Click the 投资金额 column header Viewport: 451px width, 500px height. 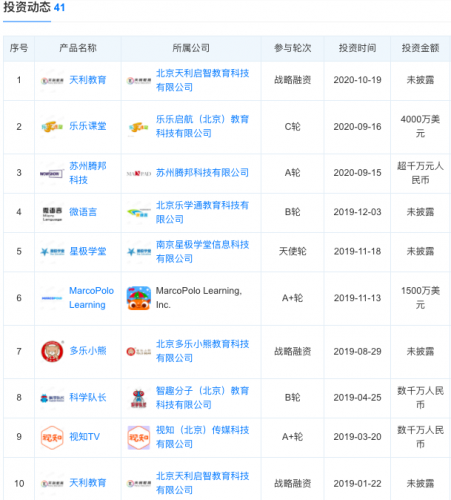coord(420,48)
